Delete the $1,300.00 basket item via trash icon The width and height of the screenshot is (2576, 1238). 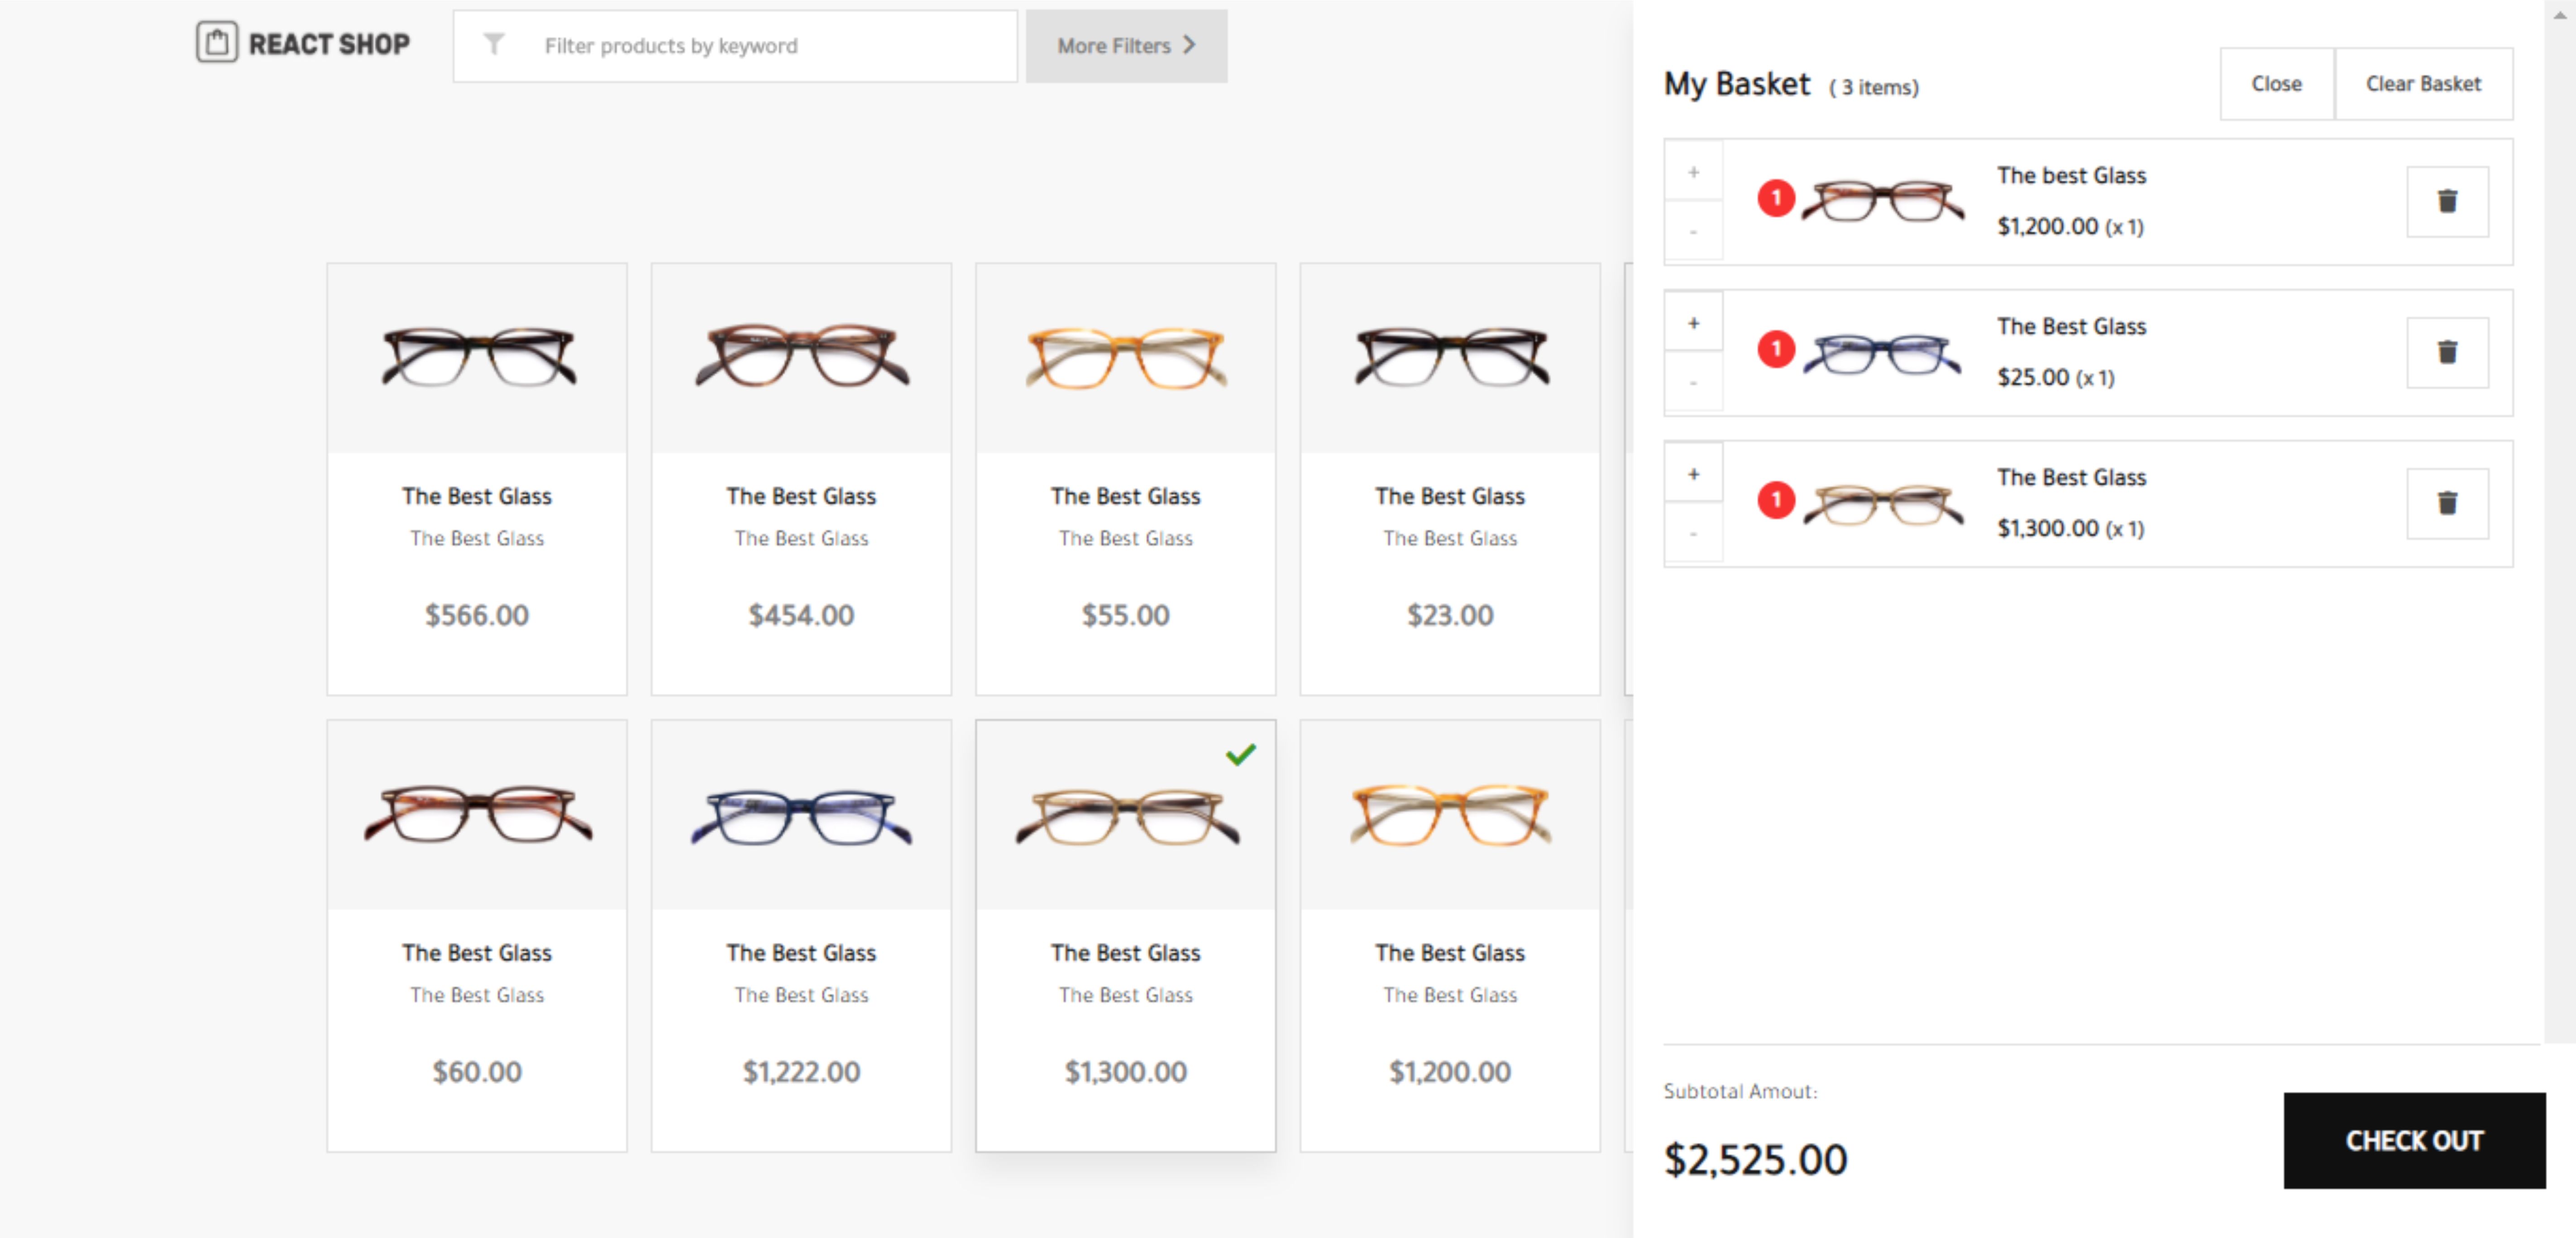point(2446,504)
